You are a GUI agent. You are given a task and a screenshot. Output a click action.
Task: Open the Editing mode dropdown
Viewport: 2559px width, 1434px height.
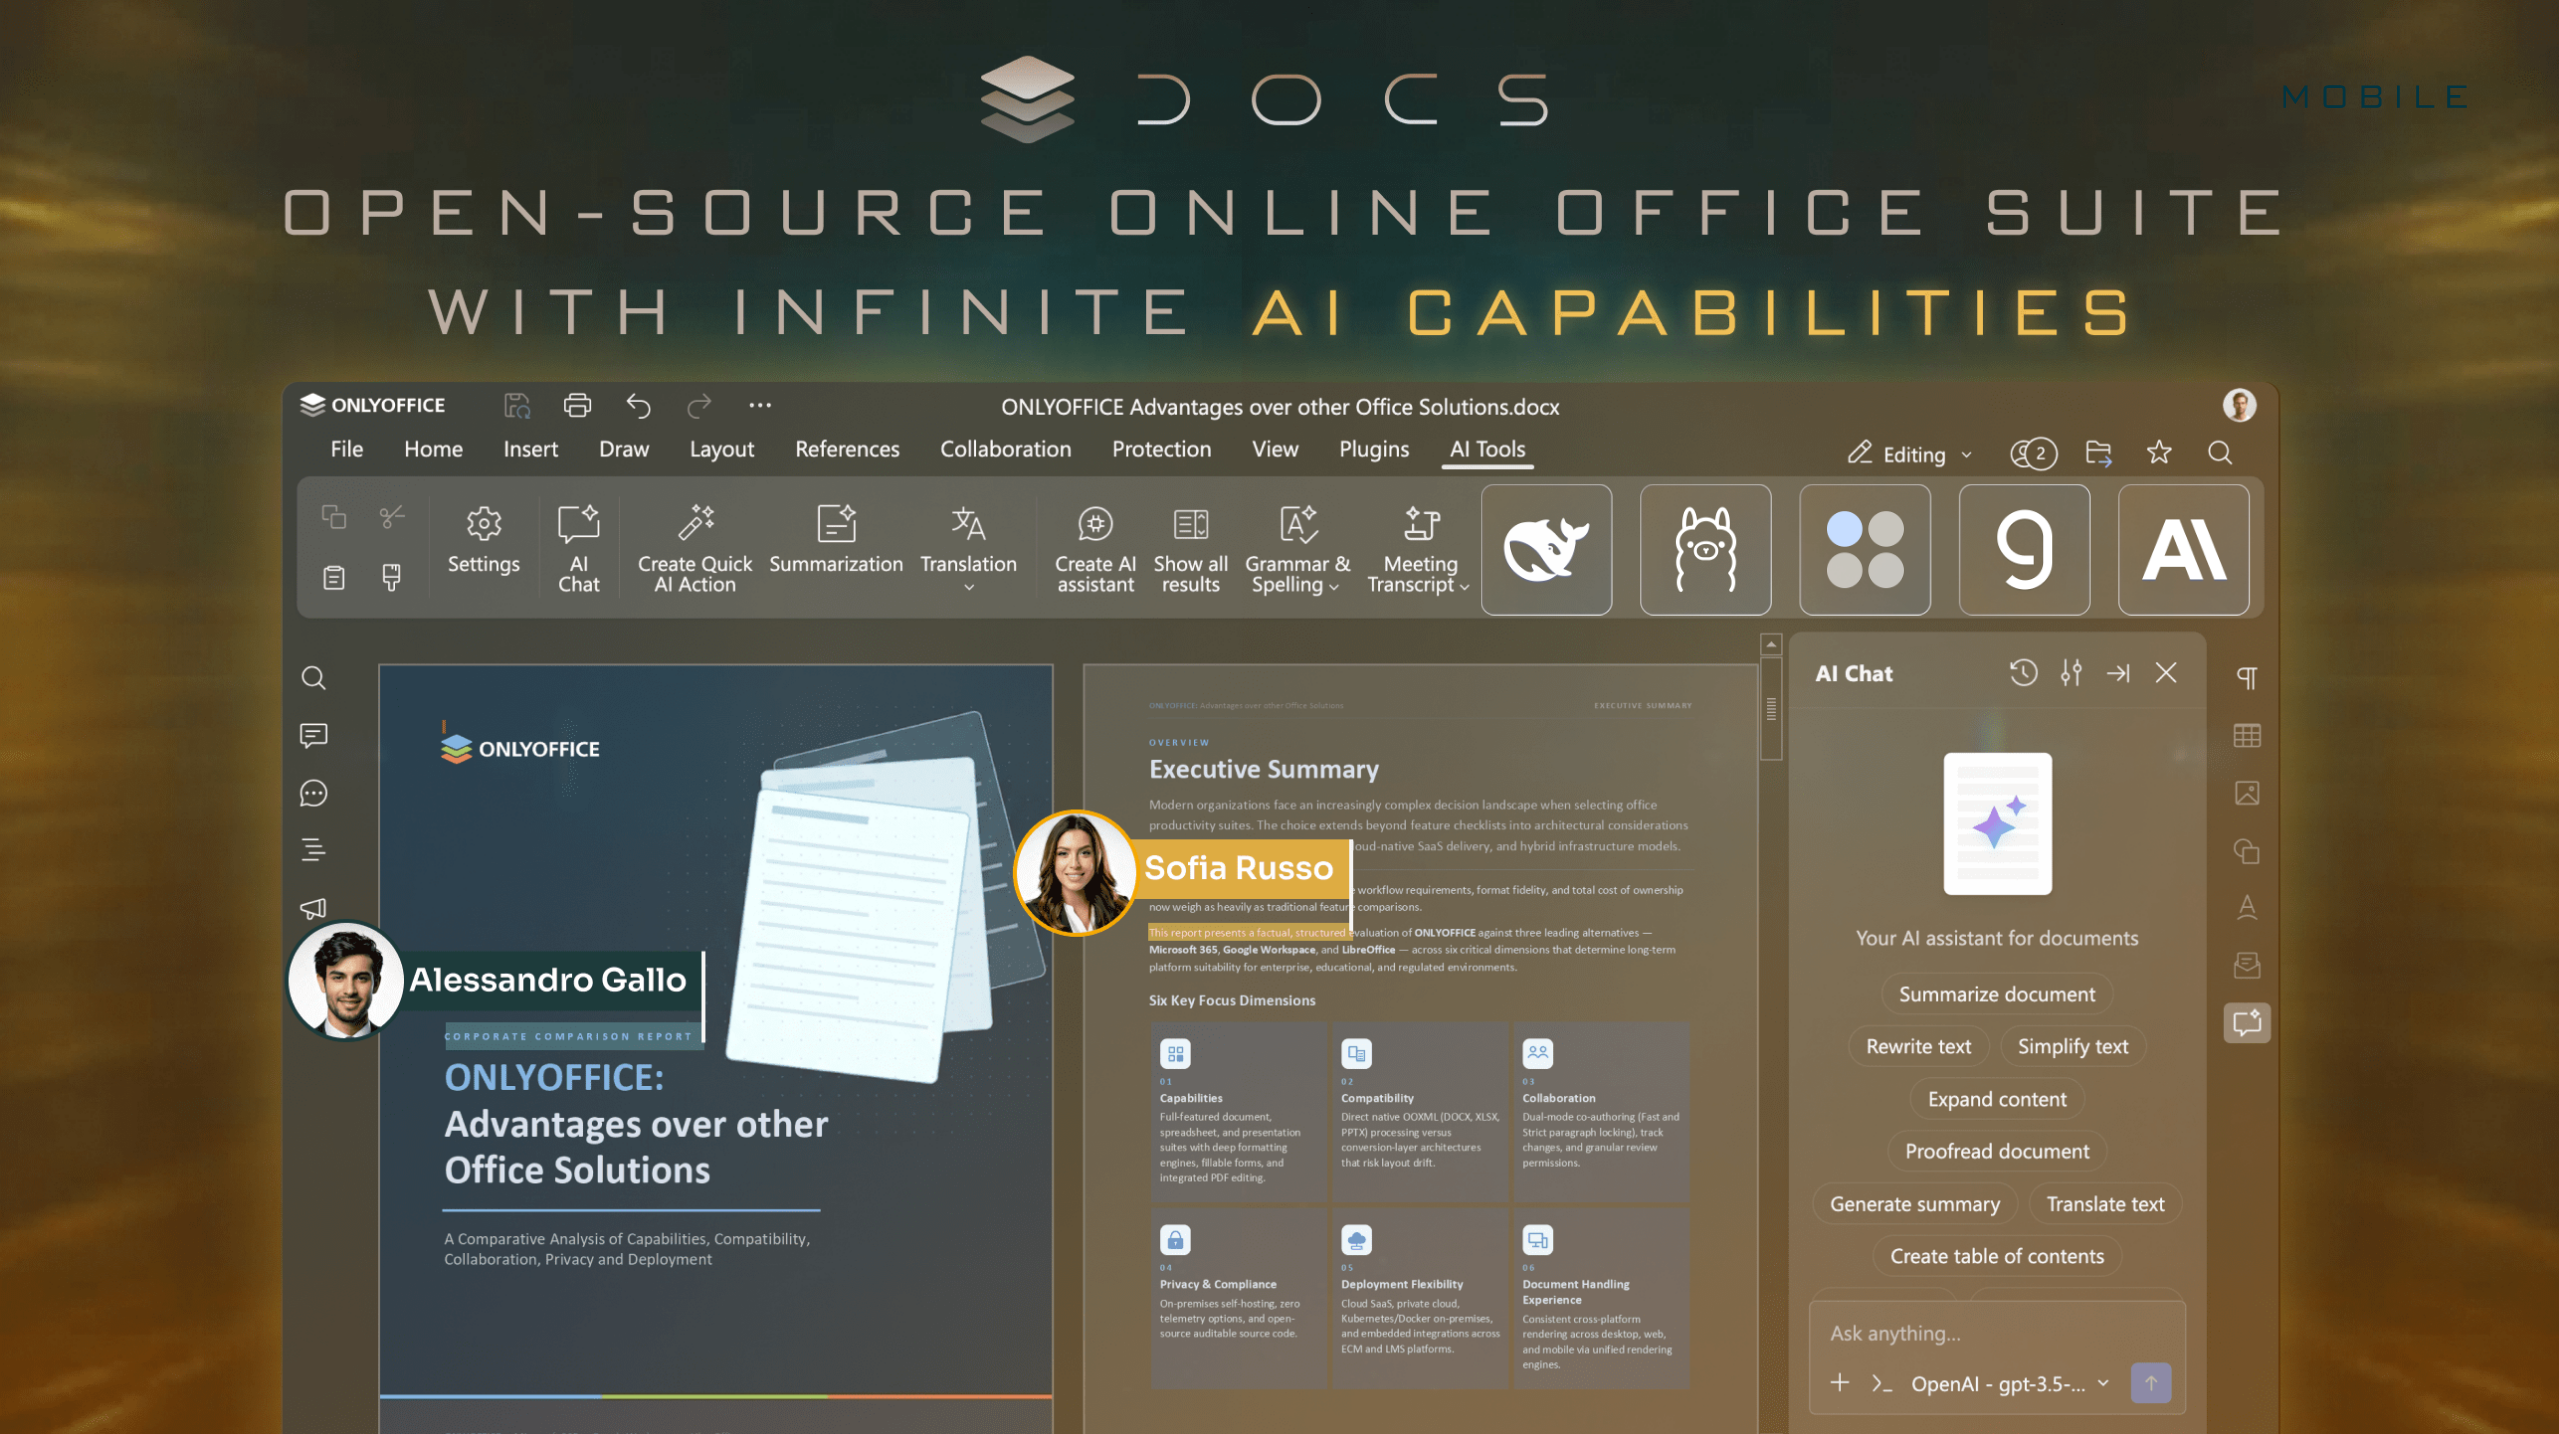1909,454
